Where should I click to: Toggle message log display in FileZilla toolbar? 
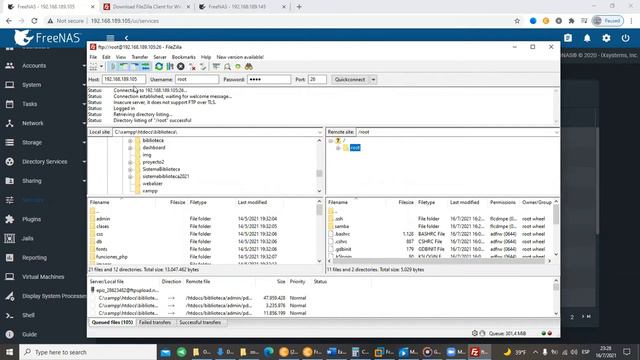113,67
